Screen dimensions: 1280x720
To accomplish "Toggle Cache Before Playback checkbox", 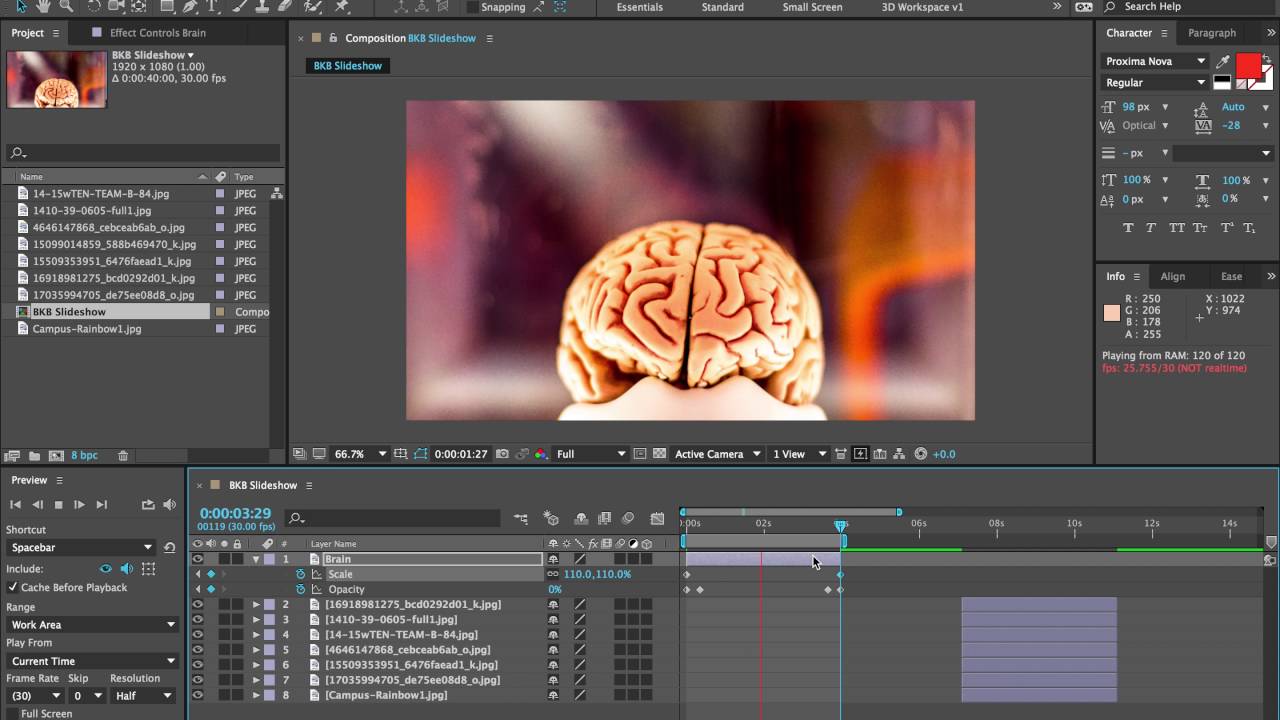I will click(x=13, y=588).
